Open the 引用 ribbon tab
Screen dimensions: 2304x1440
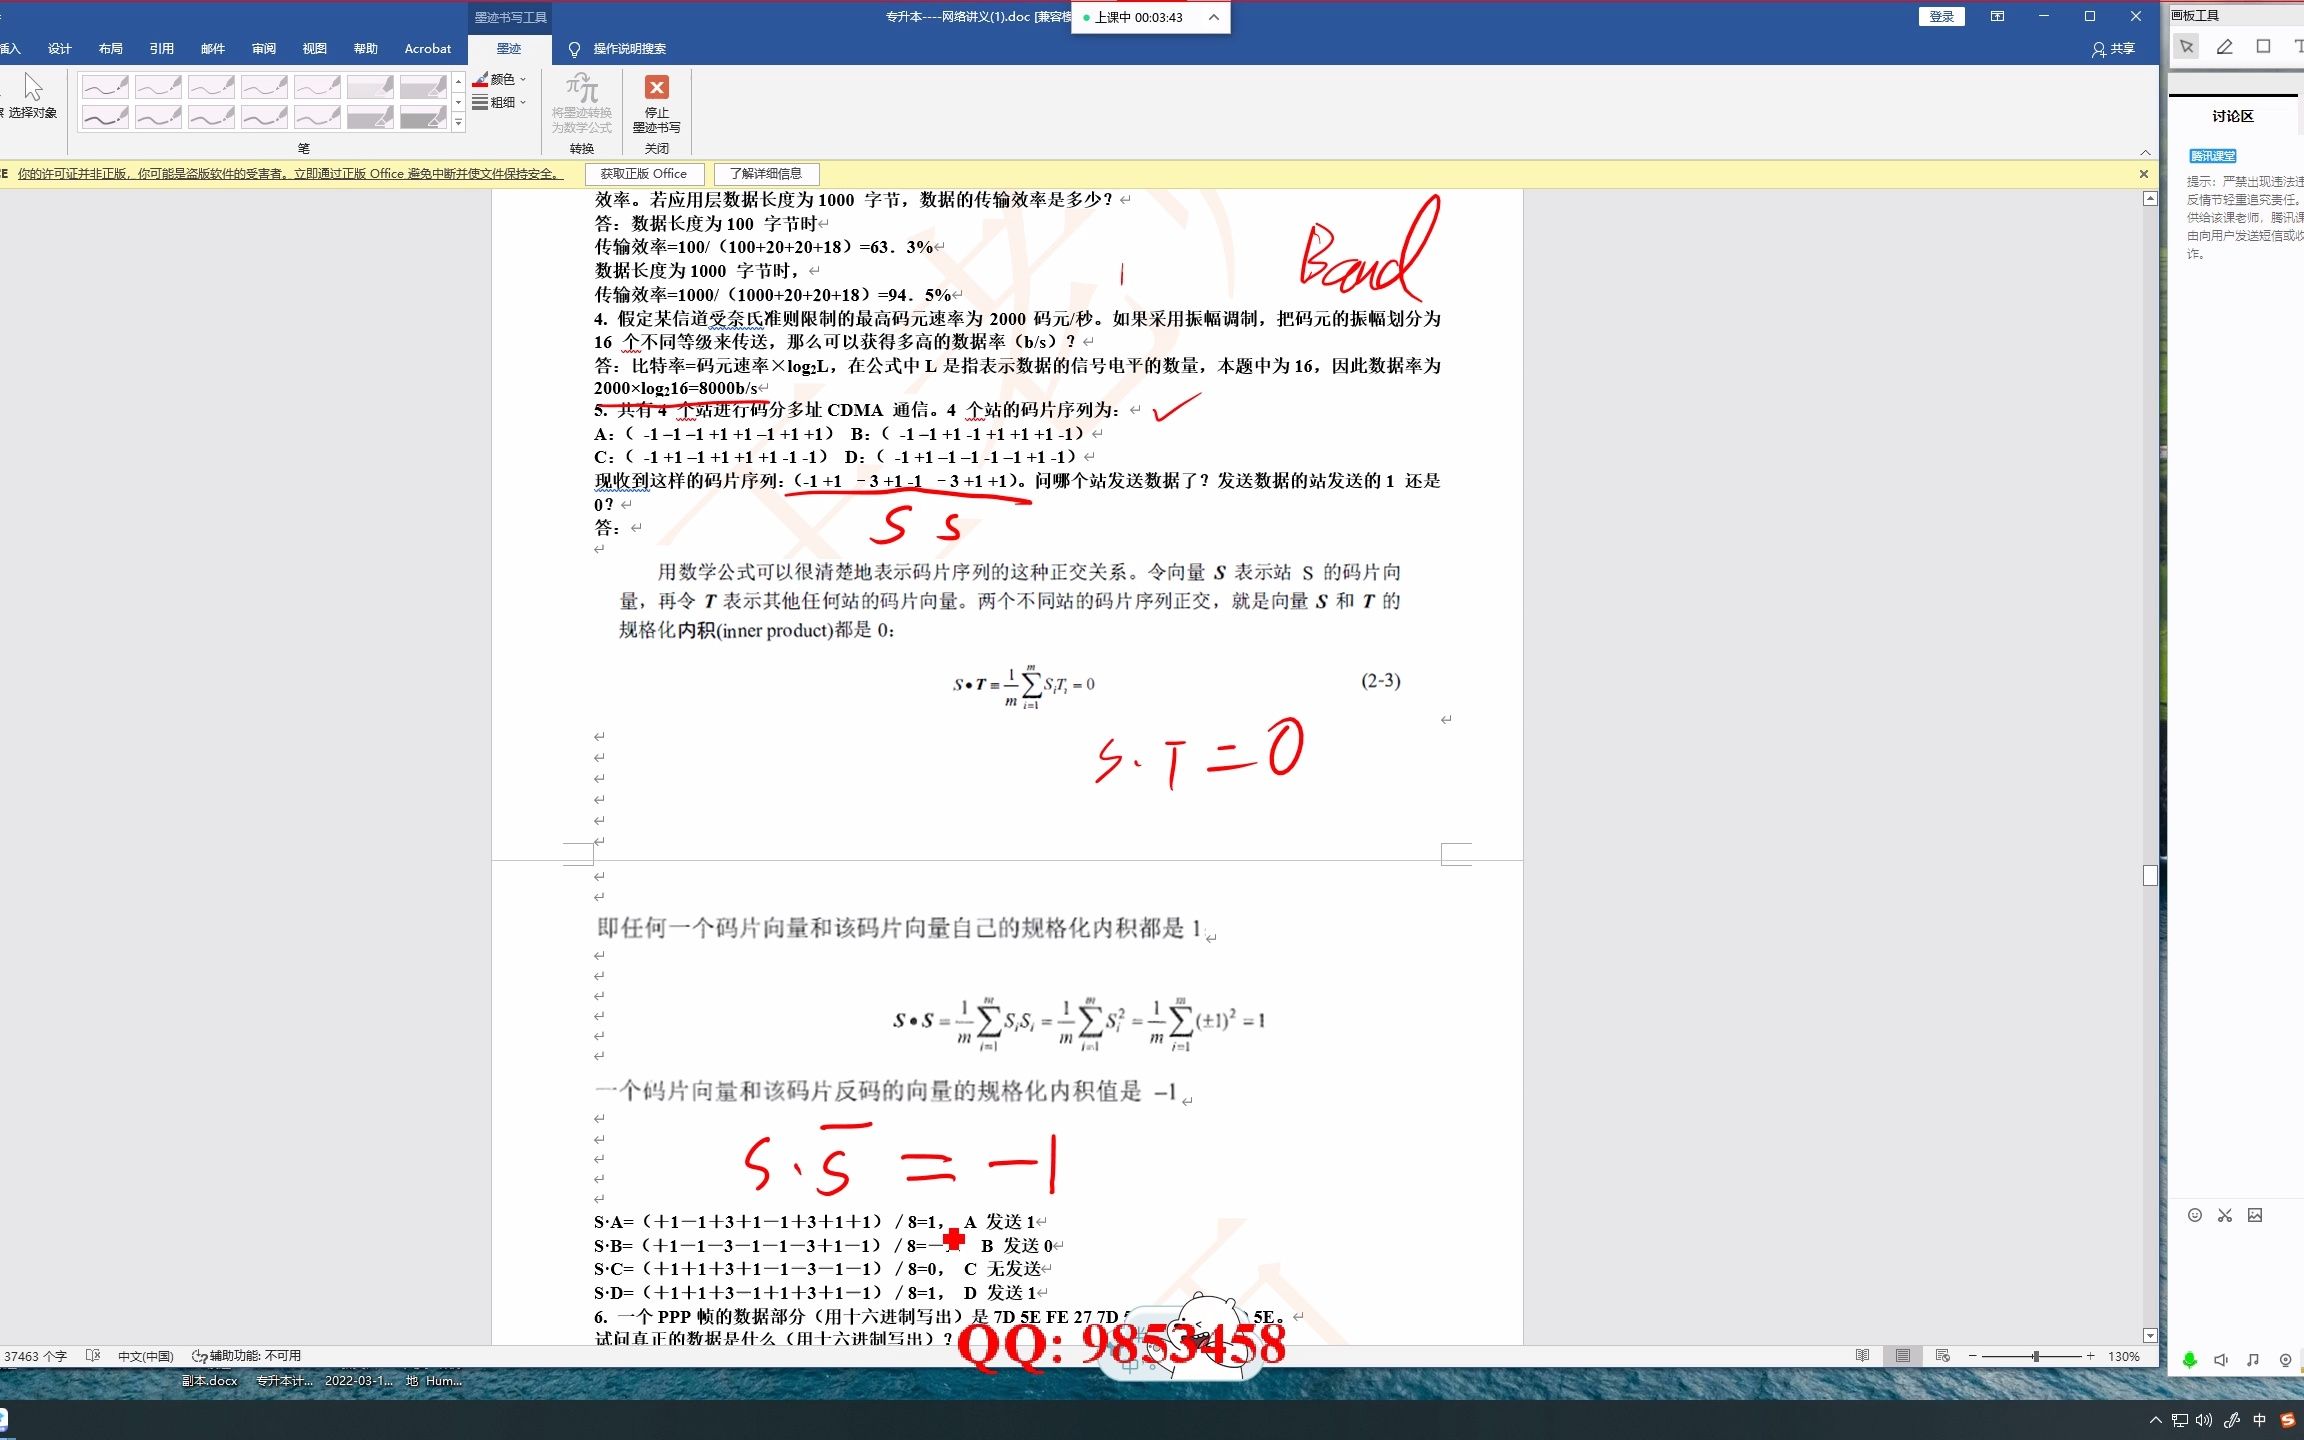162,49
